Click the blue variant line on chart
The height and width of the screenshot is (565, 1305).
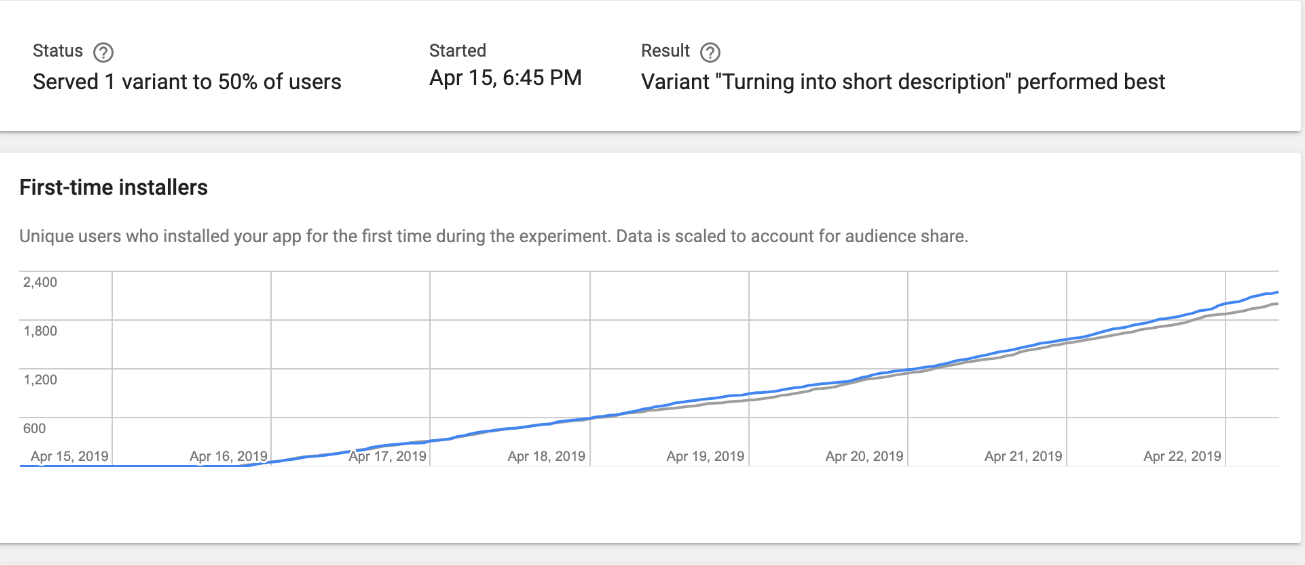pyautogui.click(x=1255, y=296)
